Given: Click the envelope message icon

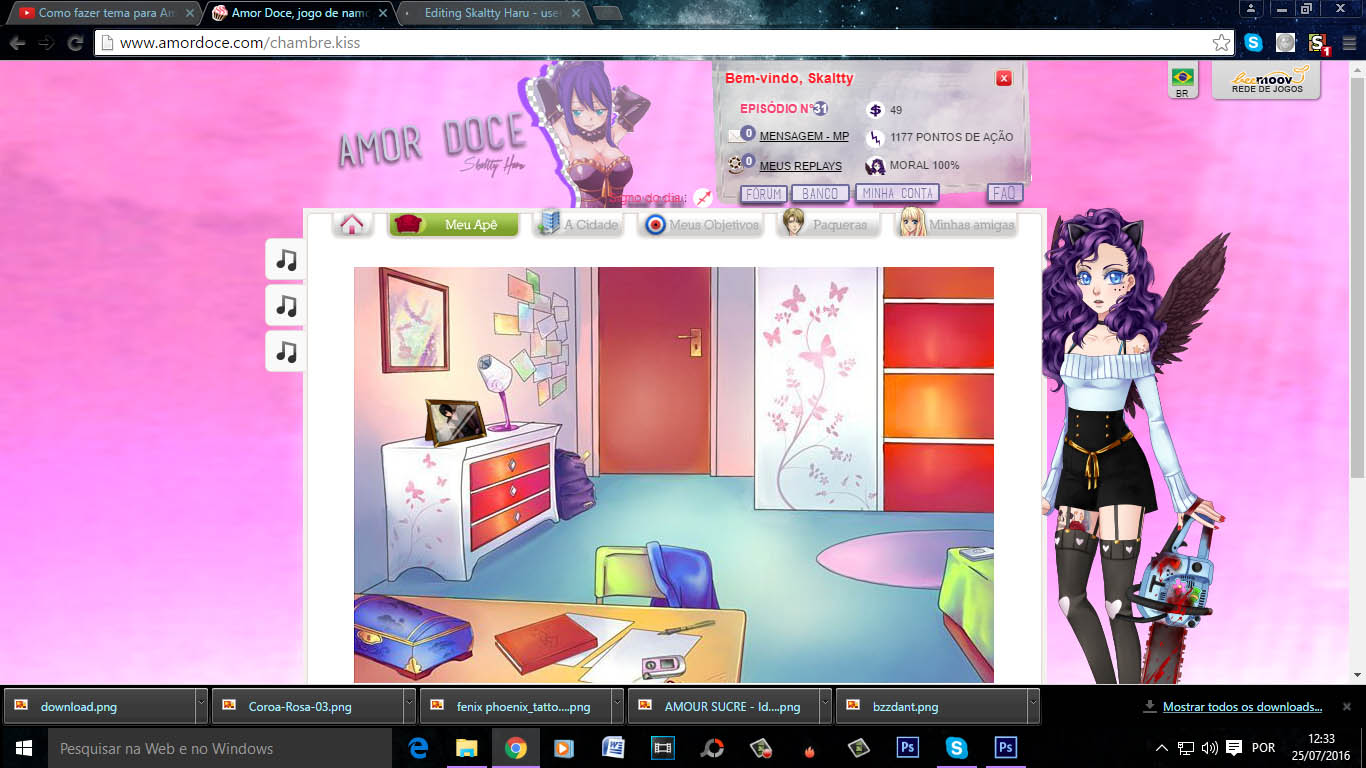Looking at the screenshot, I should pos(739,136).
